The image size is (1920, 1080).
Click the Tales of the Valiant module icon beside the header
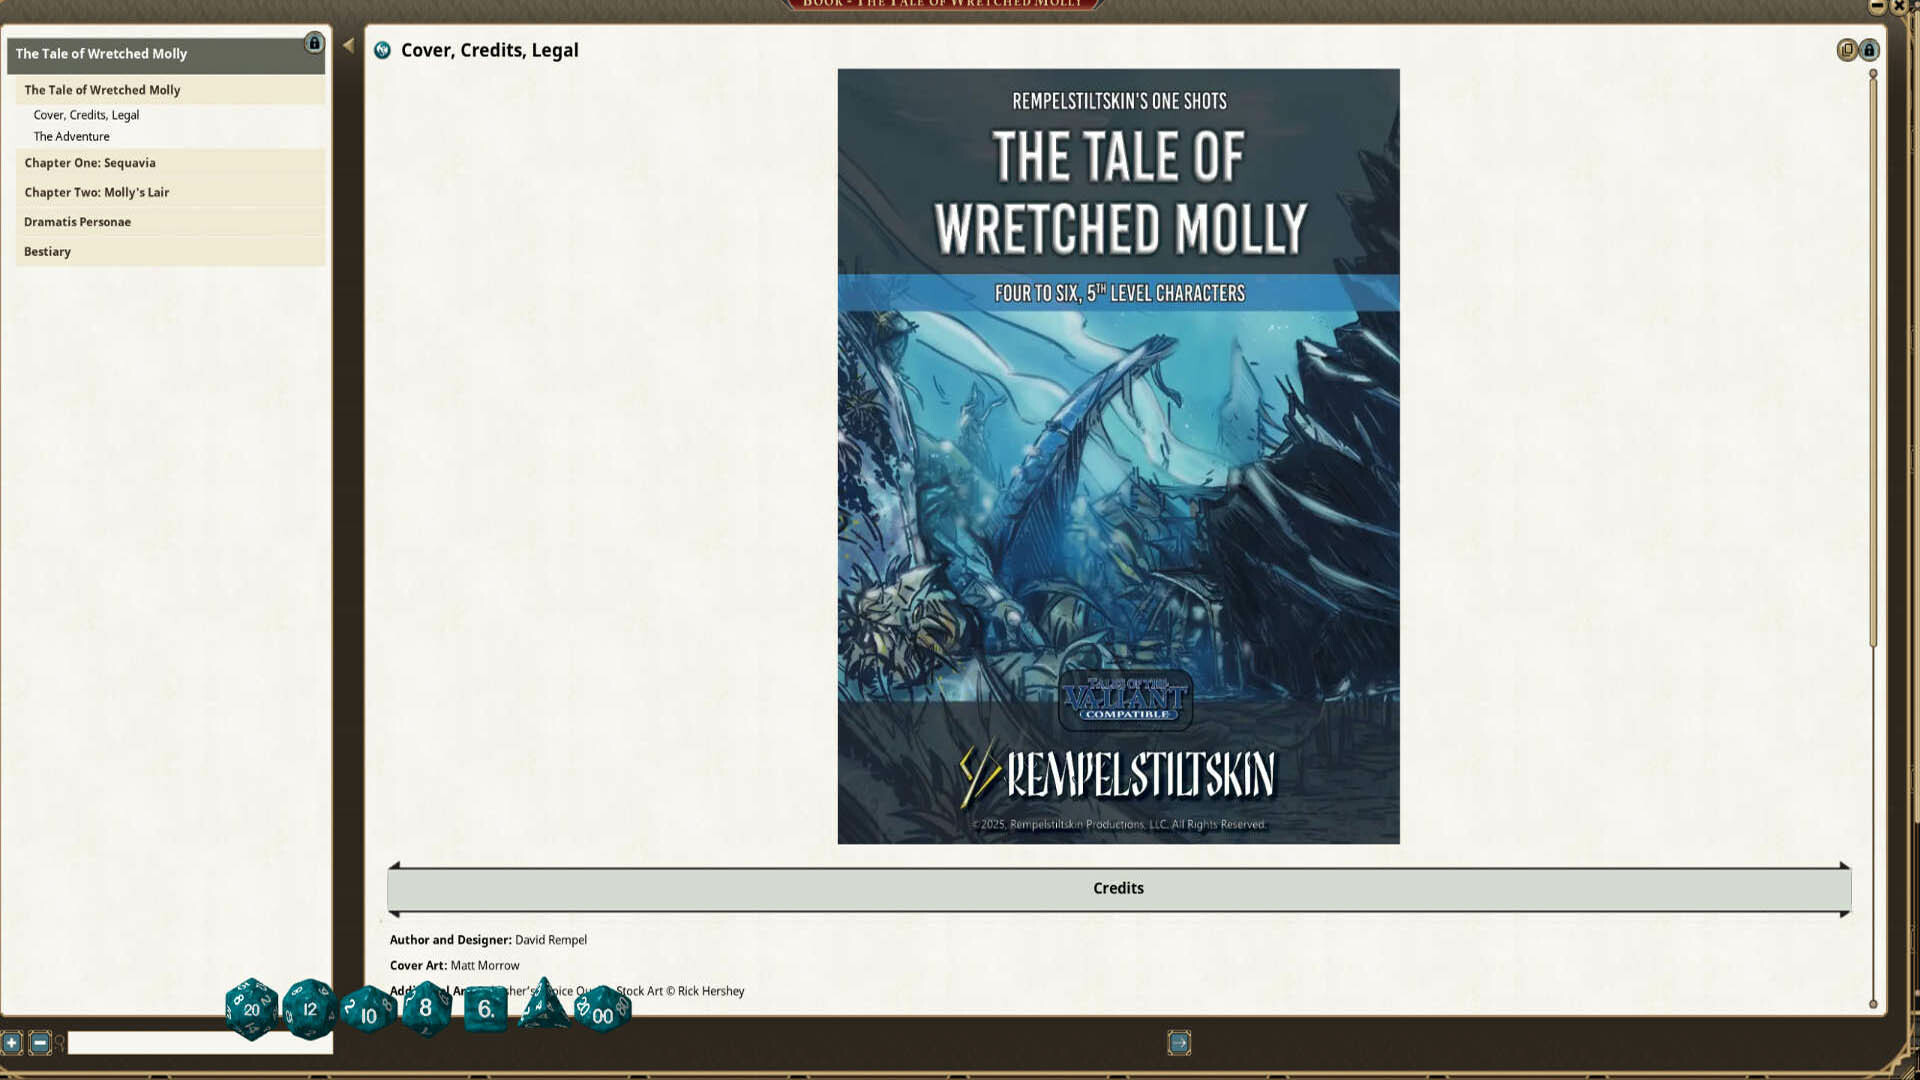[x=382, y=50]
